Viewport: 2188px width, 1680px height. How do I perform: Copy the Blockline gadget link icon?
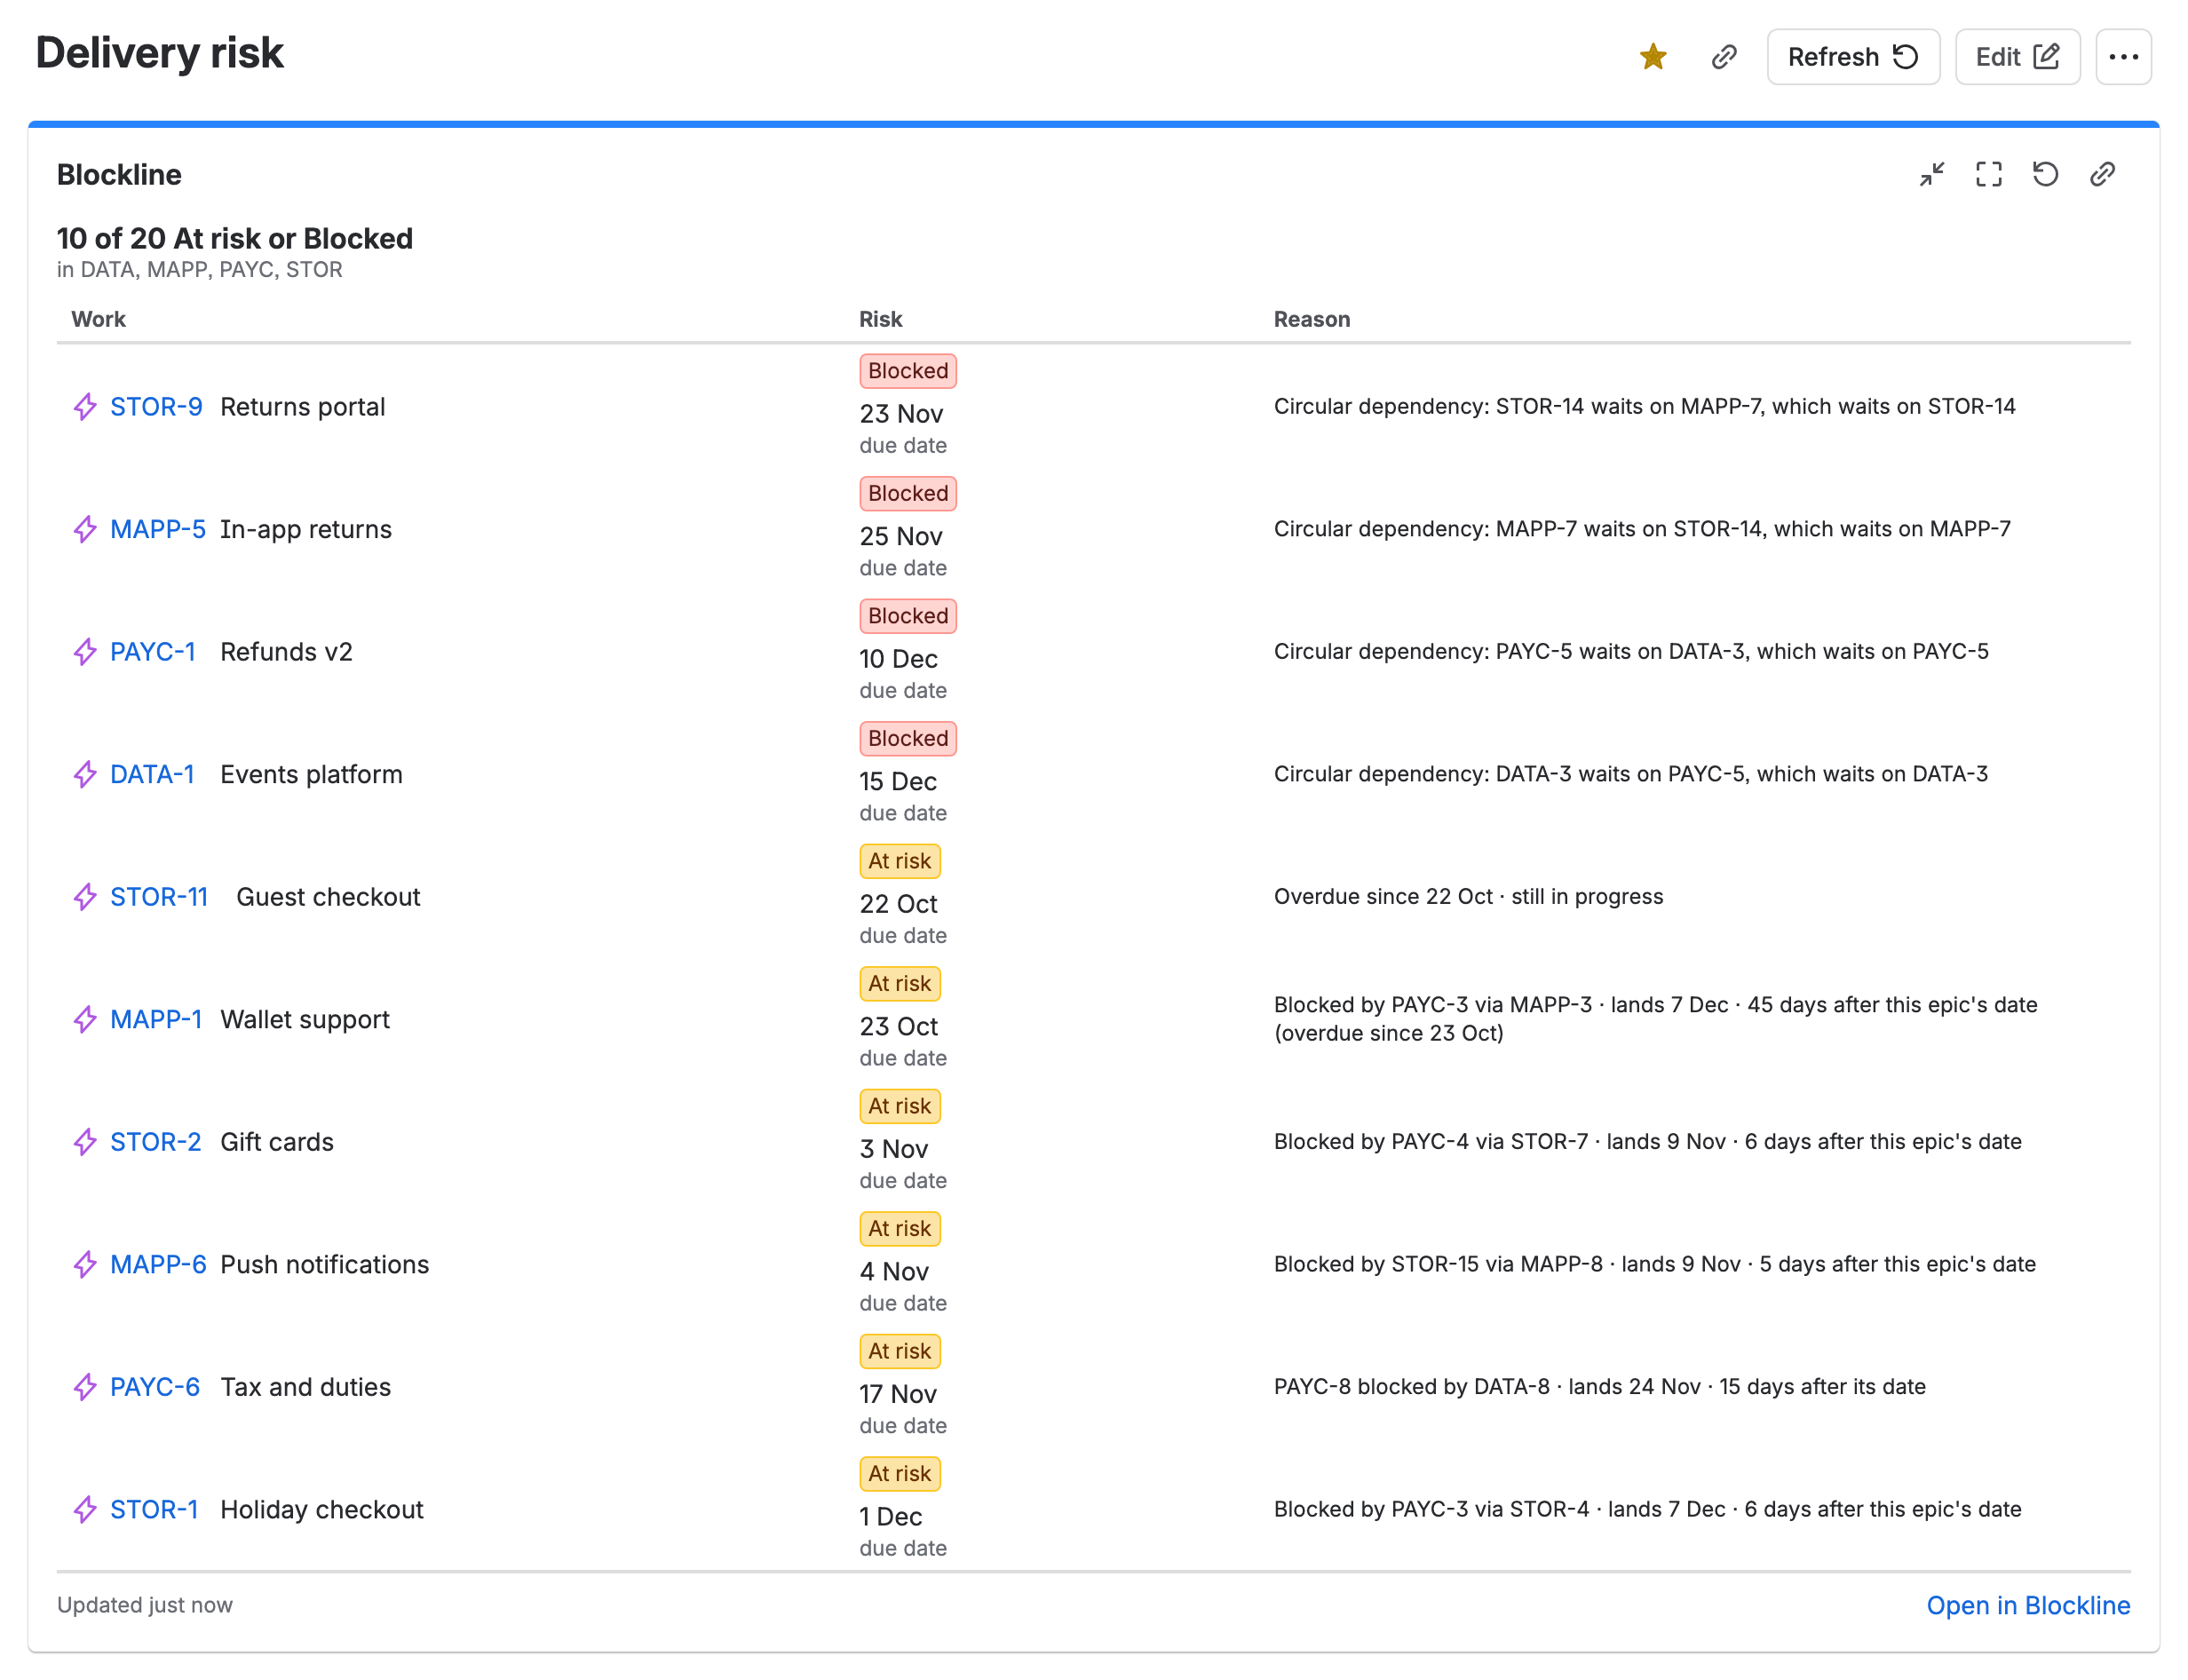2102,174
